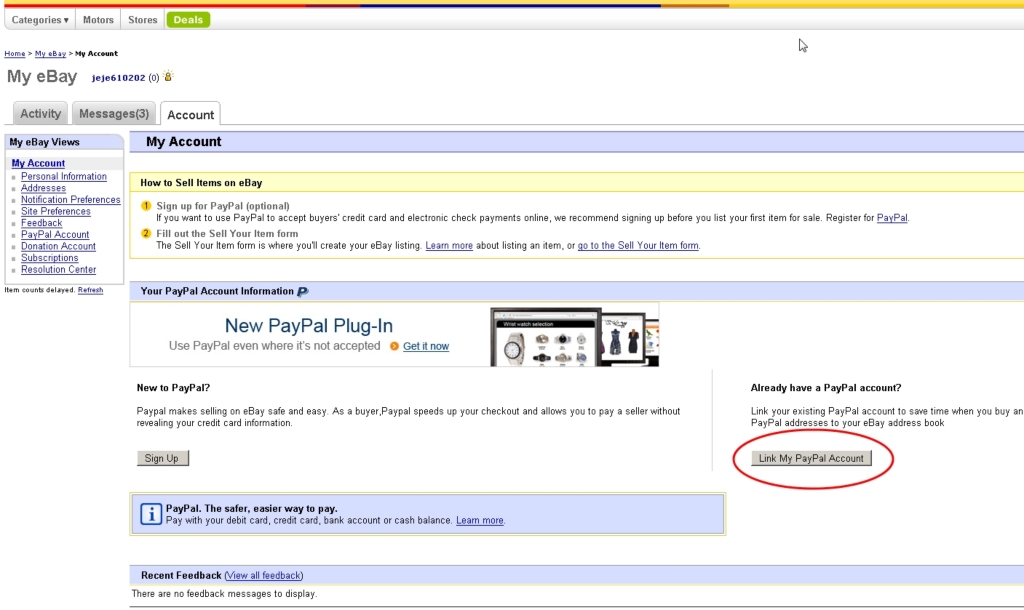Click the Register for PayPal link
This screenshot has height=610, width=1024.
(891, 218)
